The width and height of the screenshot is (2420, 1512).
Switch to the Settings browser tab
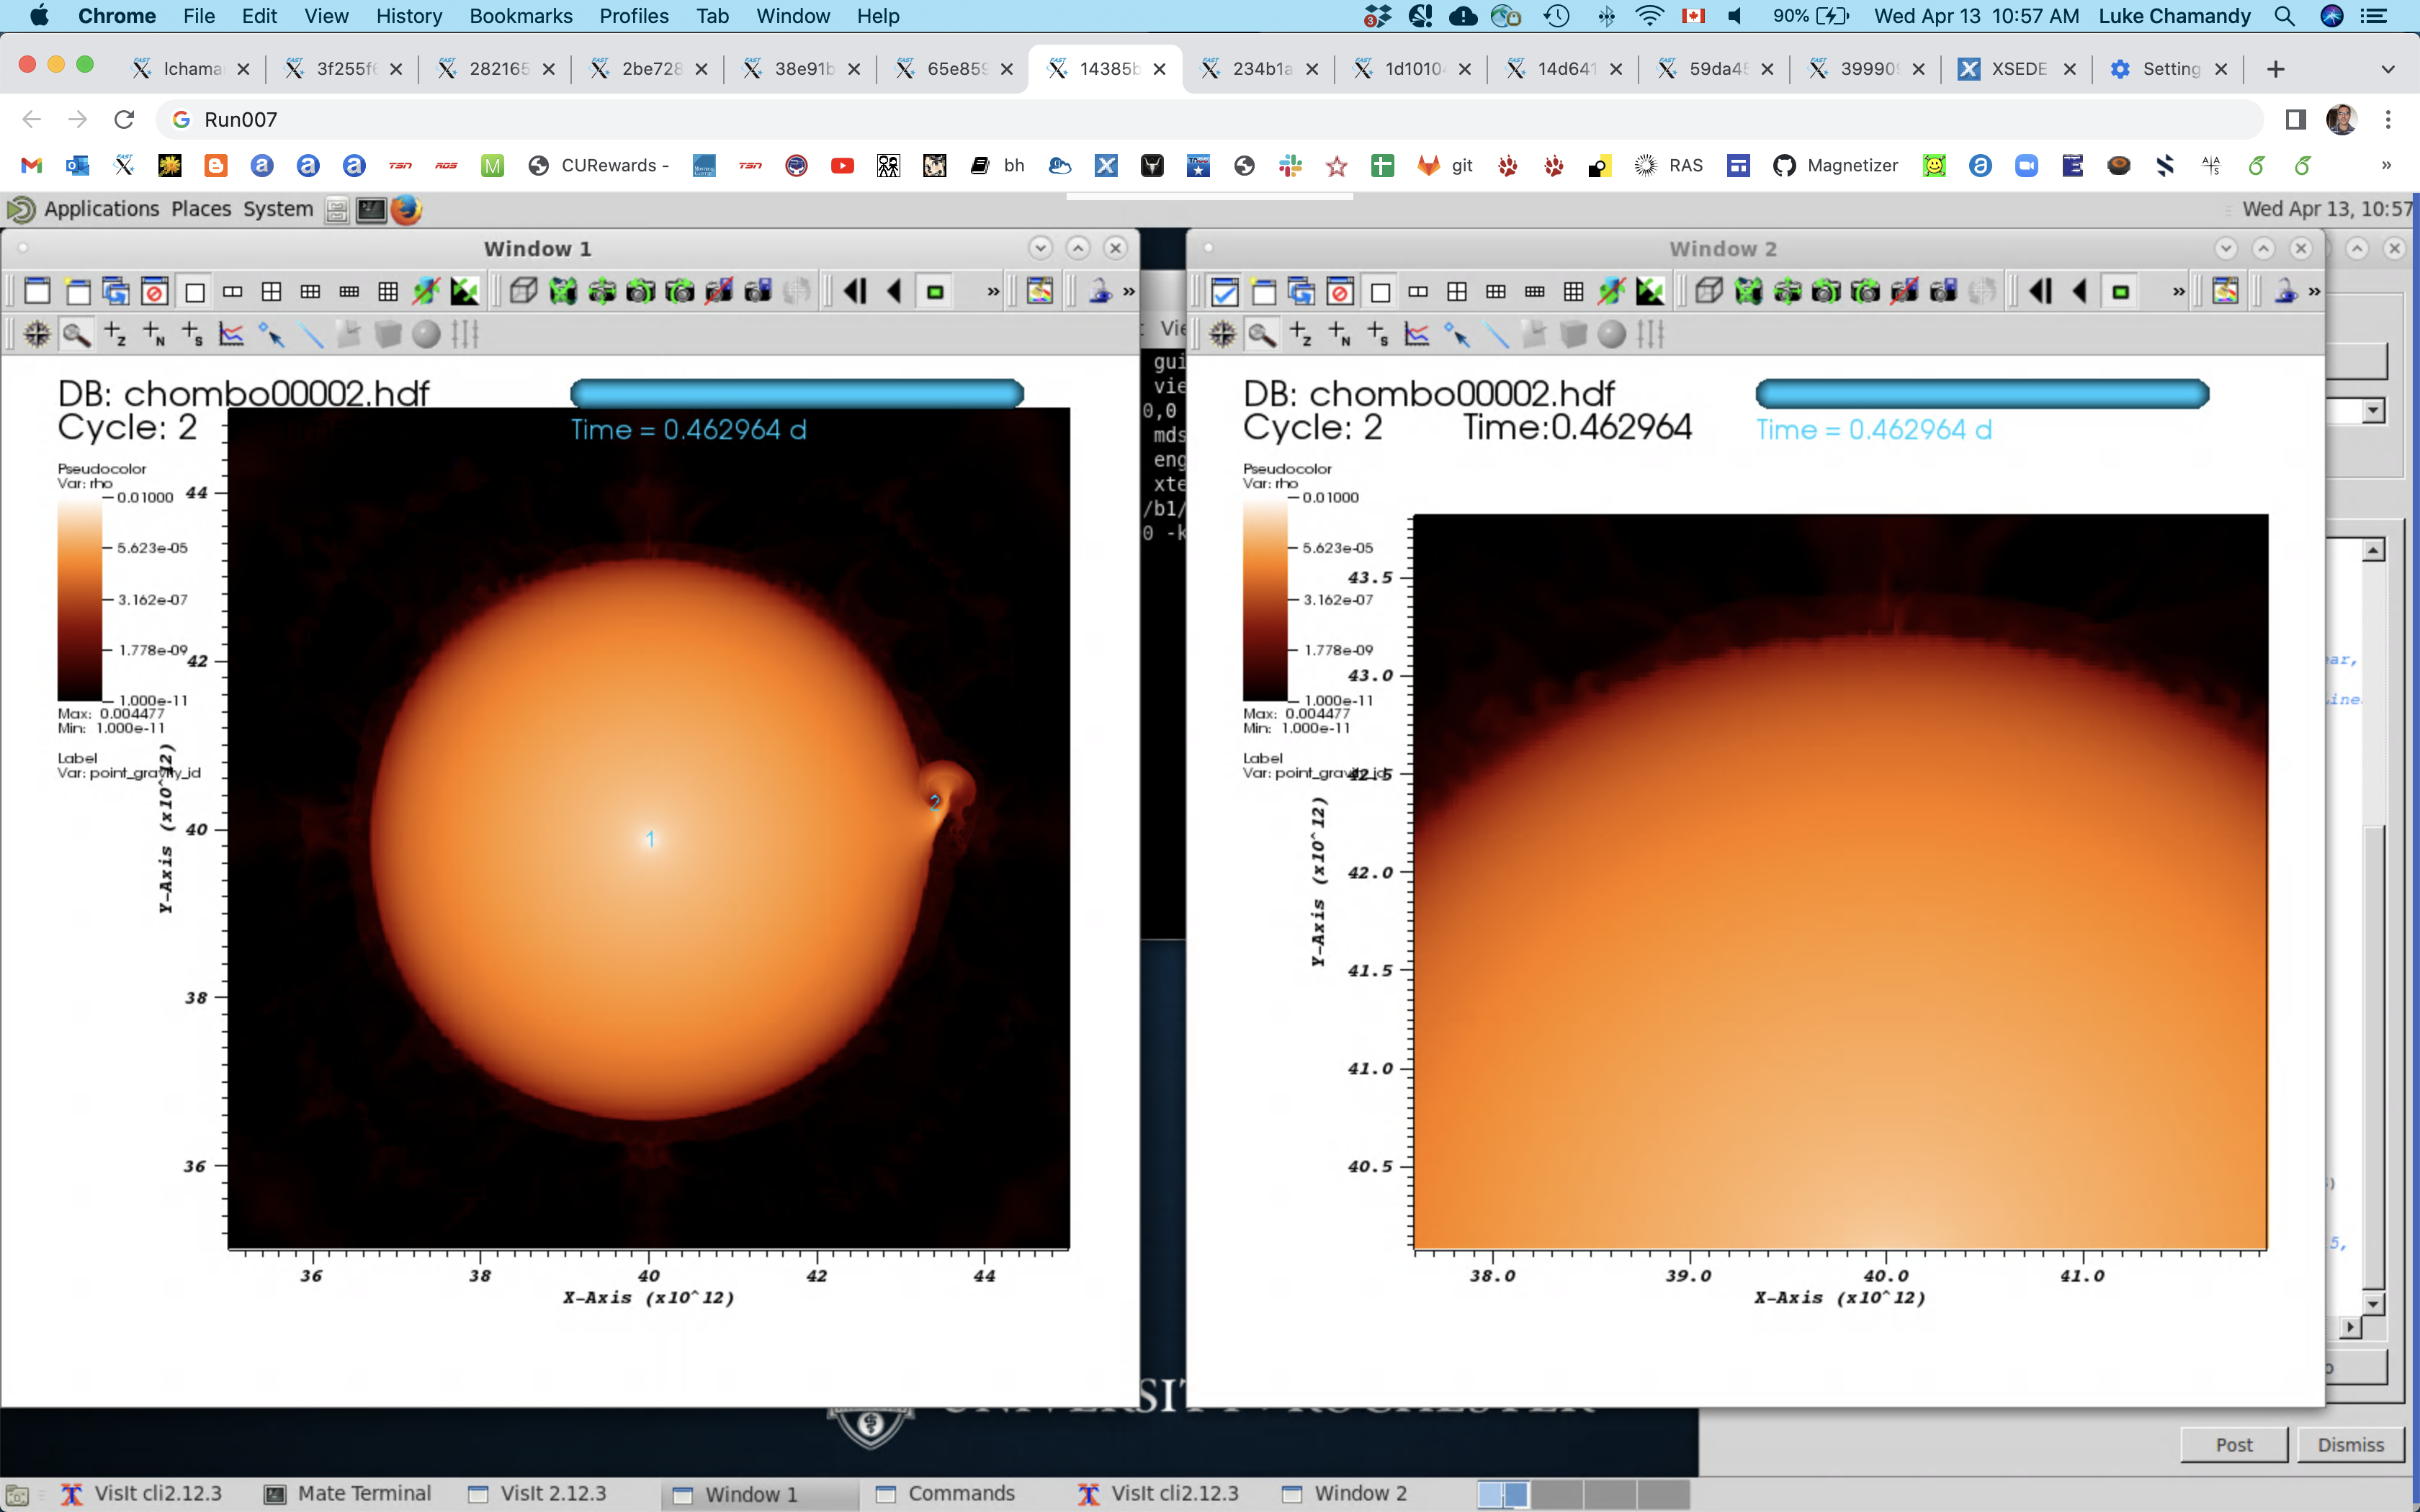tap(2169, 69)
